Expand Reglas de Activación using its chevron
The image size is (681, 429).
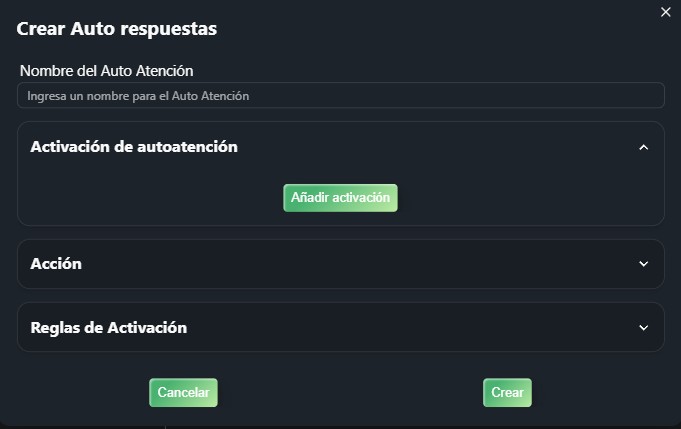[x=644, y=327]
